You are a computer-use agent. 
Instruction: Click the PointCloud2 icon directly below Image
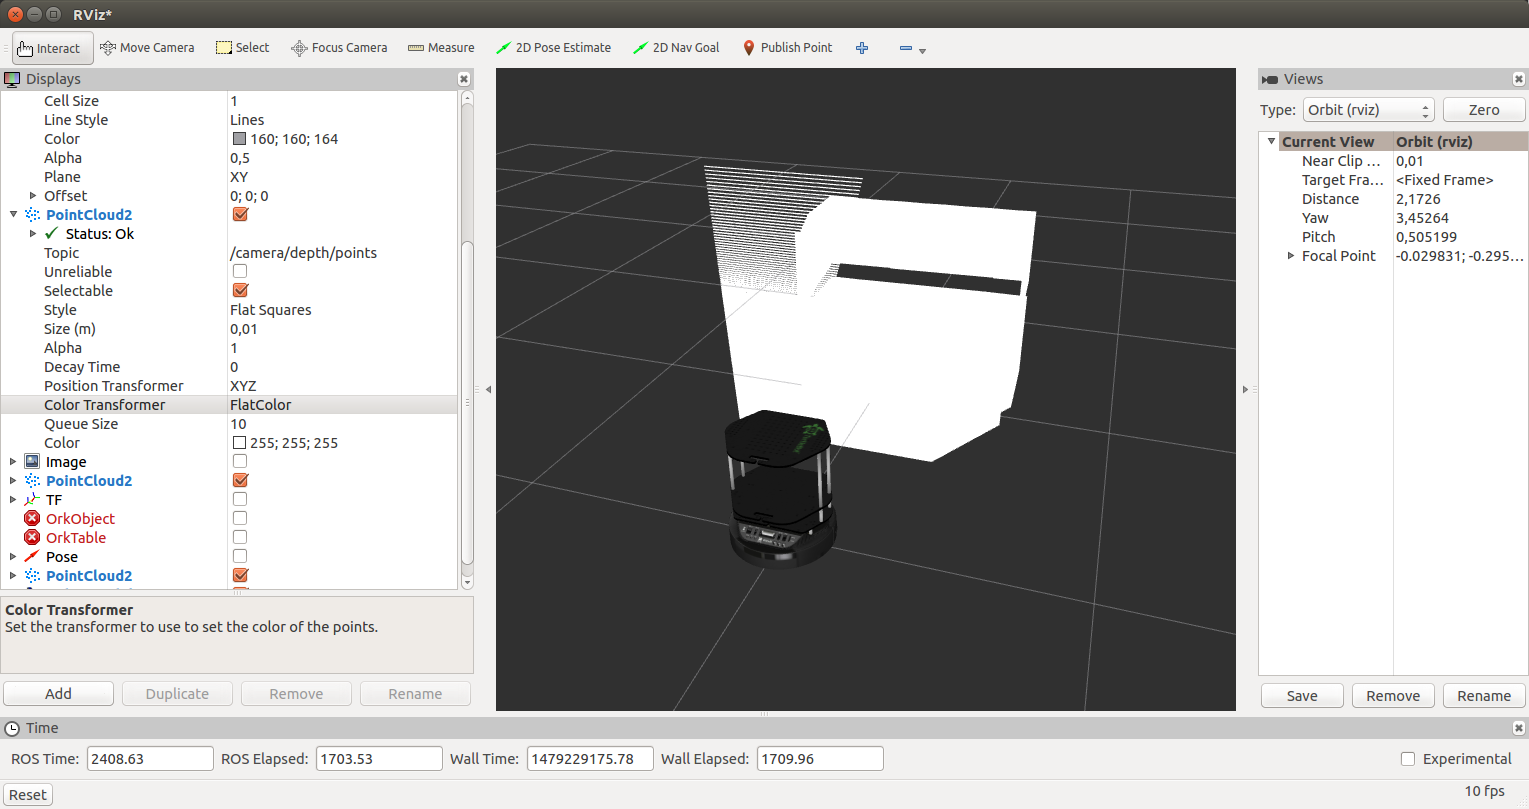32,481
